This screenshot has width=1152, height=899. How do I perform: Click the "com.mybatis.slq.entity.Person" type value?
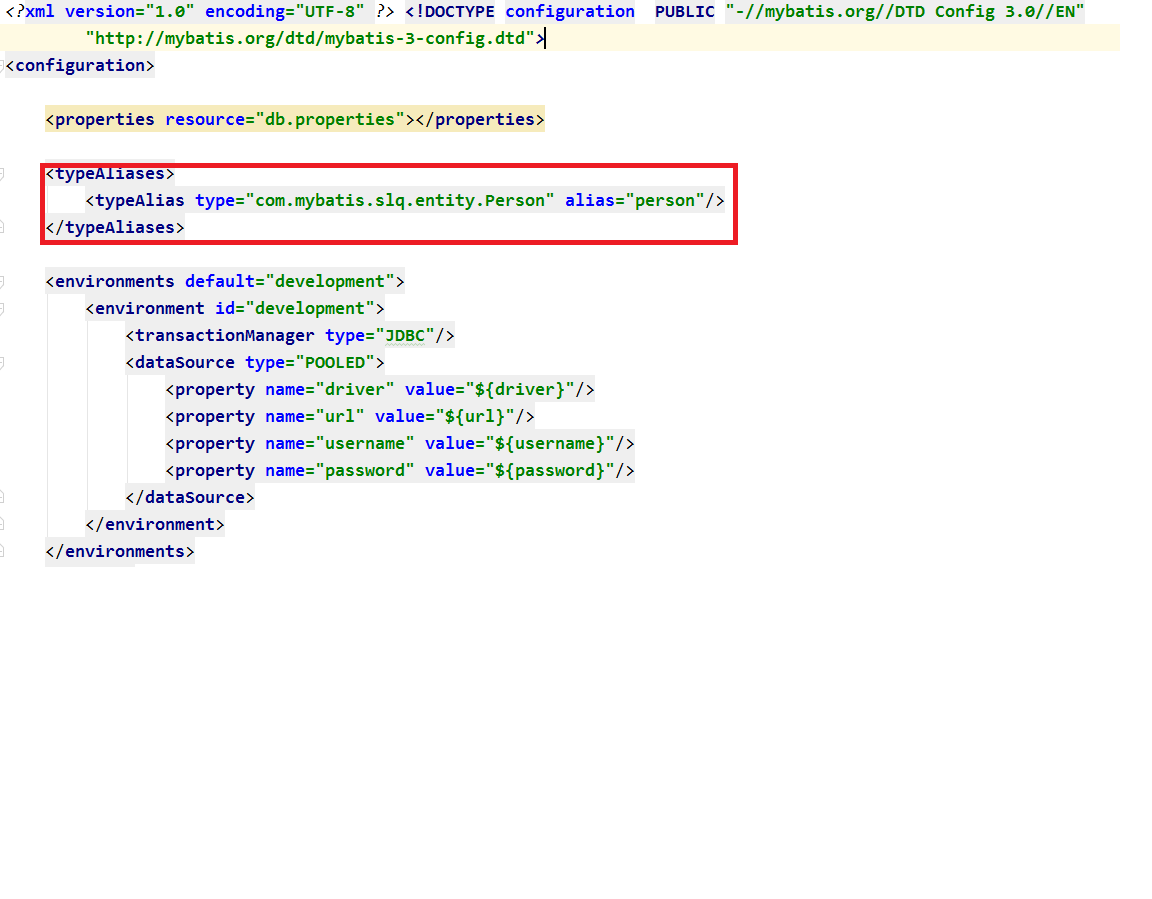coord(400,201)
